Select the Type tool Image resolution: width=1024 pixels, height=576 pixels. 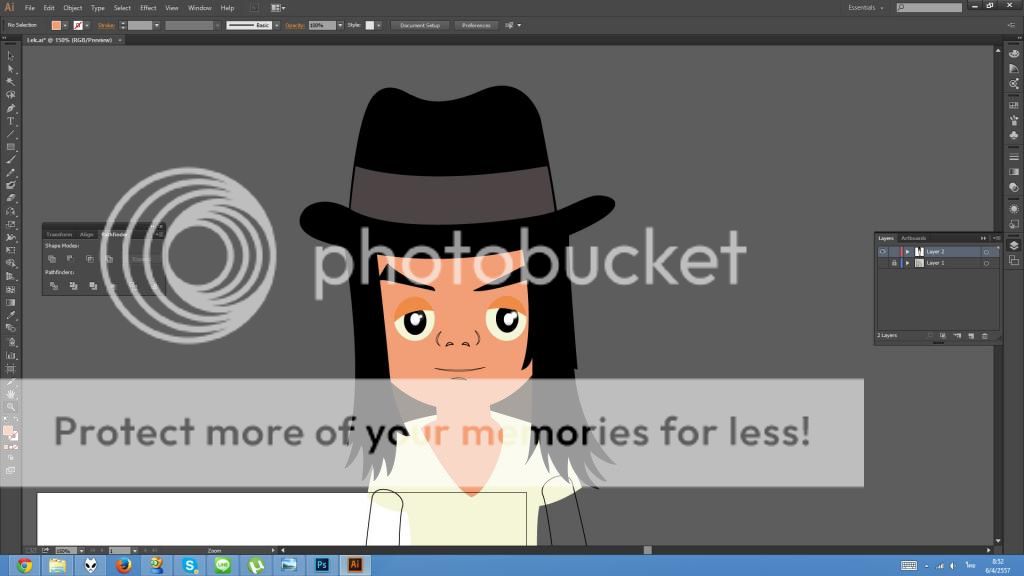pyautogui.click(x=10, y=121)
